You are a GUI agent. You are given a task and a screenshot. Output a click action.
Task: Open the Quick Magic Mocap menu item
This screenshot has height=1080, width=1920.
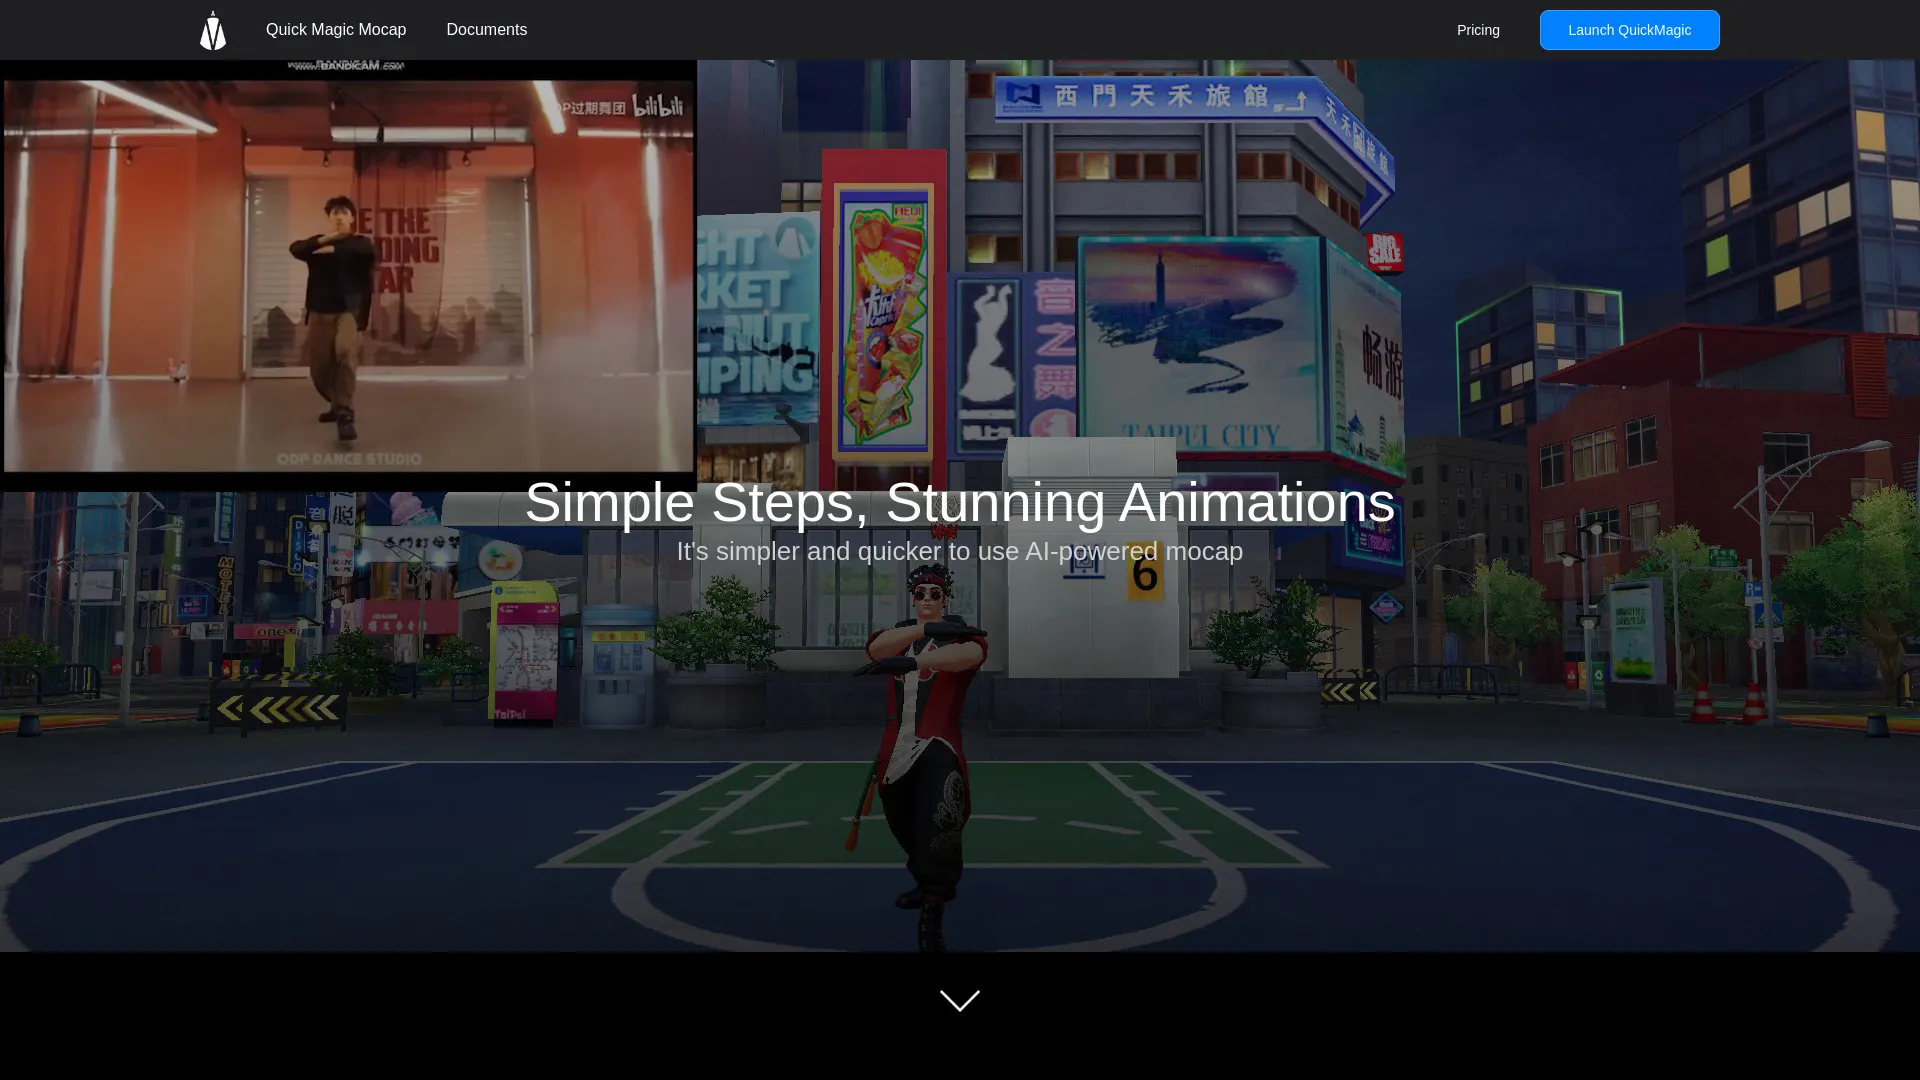[x=335, y=29]
